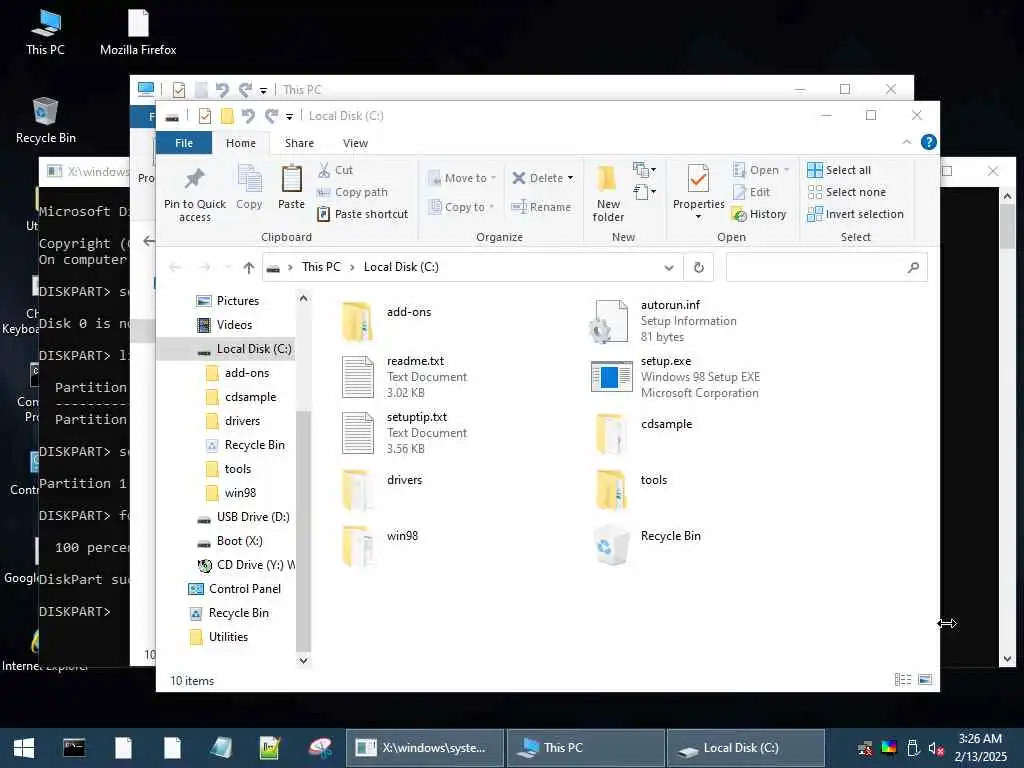Expand address bar history dropdown
The image size is (1024, 768).
coord(668,268)
